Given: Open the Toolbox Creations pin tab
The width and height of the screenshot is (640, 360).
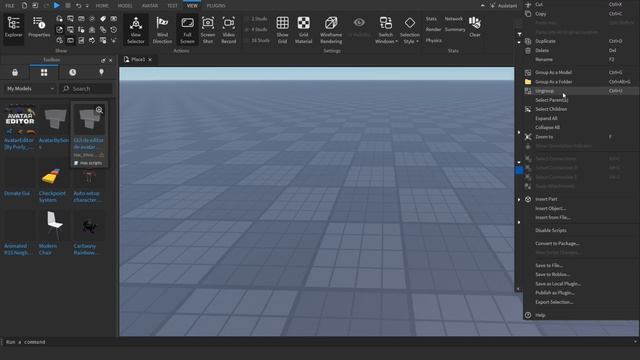Looking at the screenshot, I should coord(101,72).
